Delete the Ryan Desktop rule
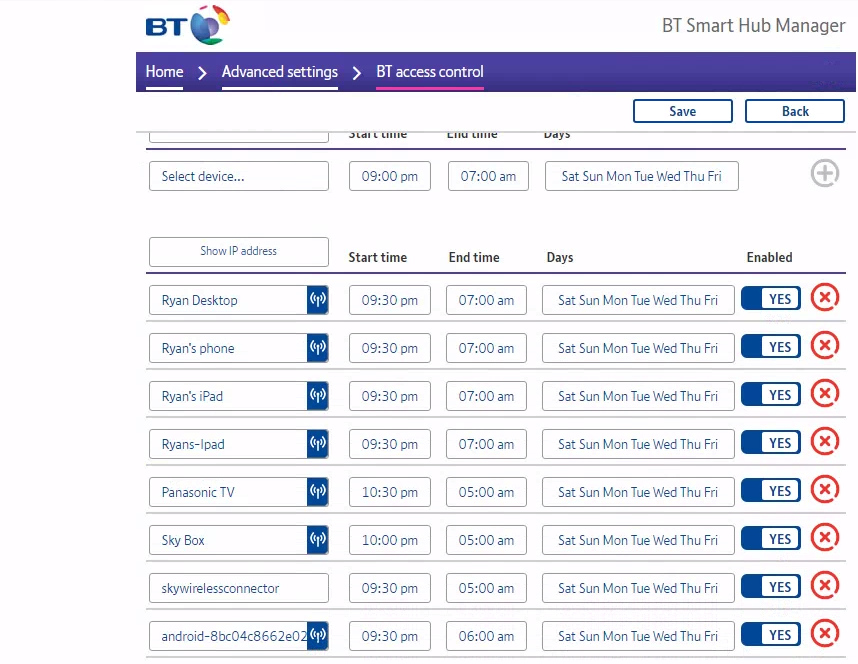The image size is (858, 664). pyautogui.click(x=825, y=298)
